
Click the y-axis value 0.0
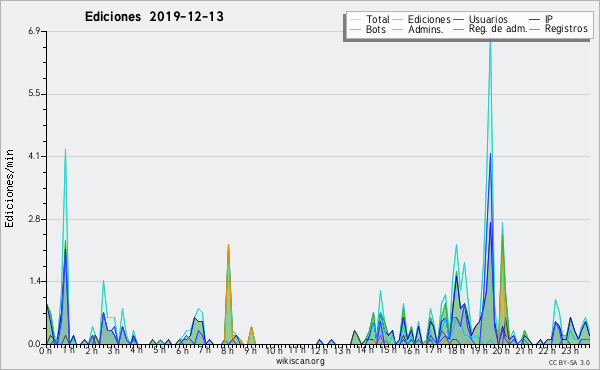(34, 344)
